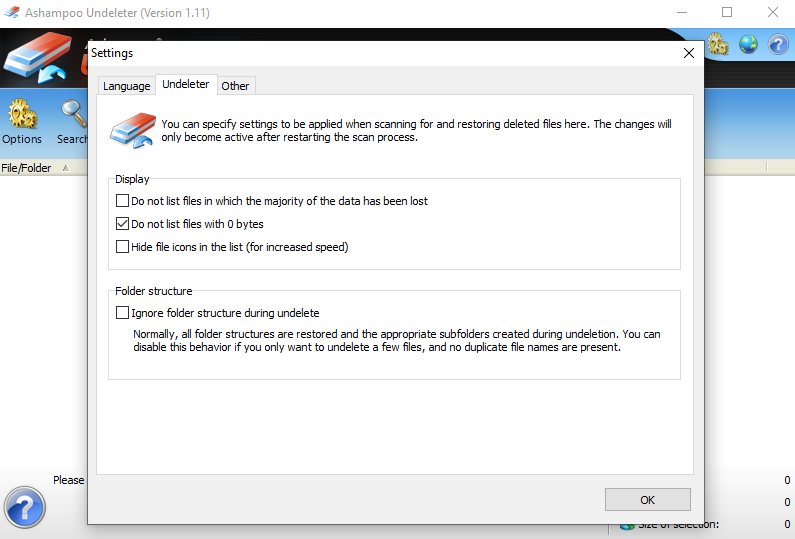Open the gears settings icon top right
The height and width of the screenshot is (539, 795).
click(x=718, y=45)
